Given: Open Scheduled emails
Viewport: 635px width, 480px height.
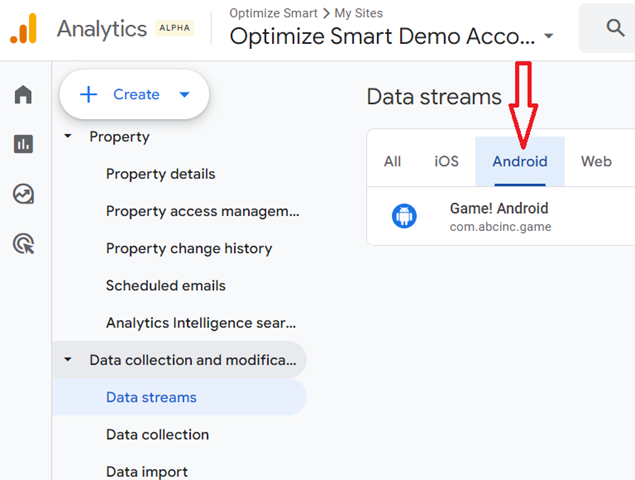Looking at the screenshot, I should tap(166, 286).
